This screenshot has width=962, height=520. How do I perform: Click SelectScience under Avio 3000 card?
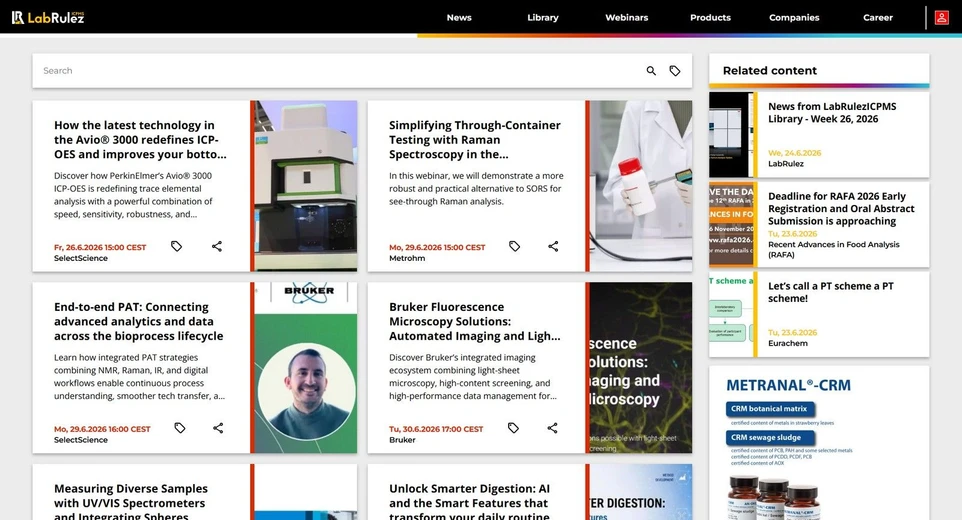80,258
